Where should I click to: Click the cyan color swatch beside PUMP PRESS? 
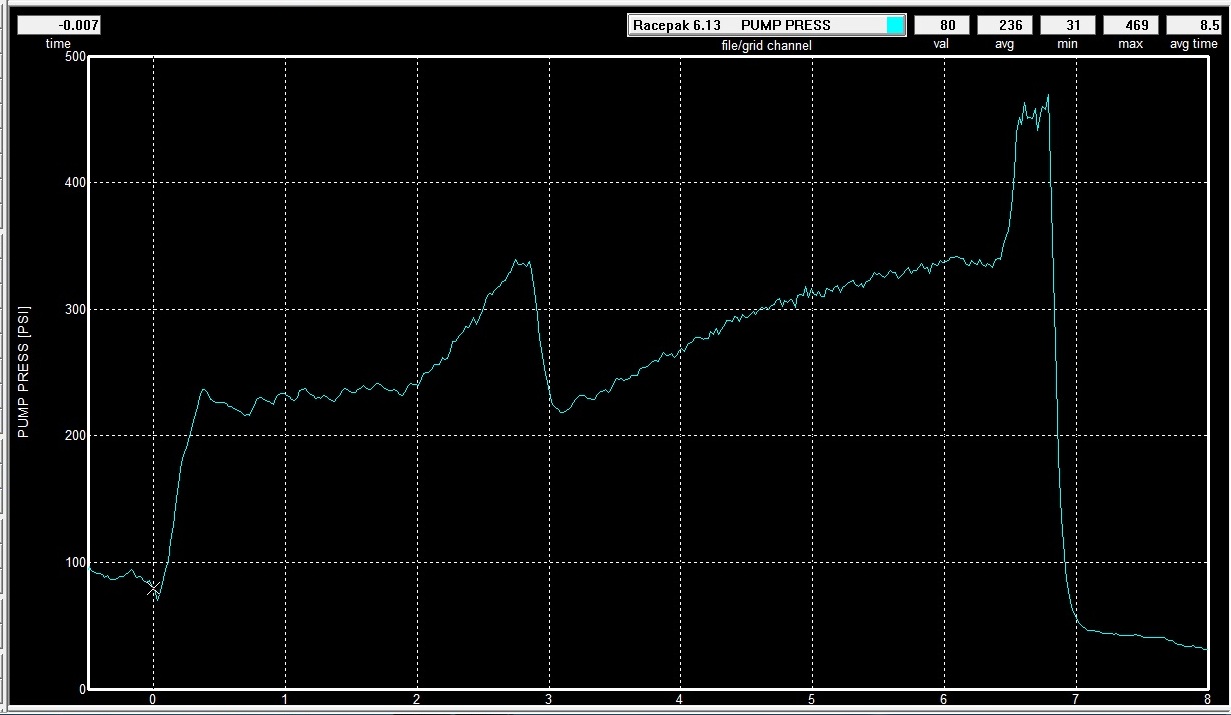point(895,25)
